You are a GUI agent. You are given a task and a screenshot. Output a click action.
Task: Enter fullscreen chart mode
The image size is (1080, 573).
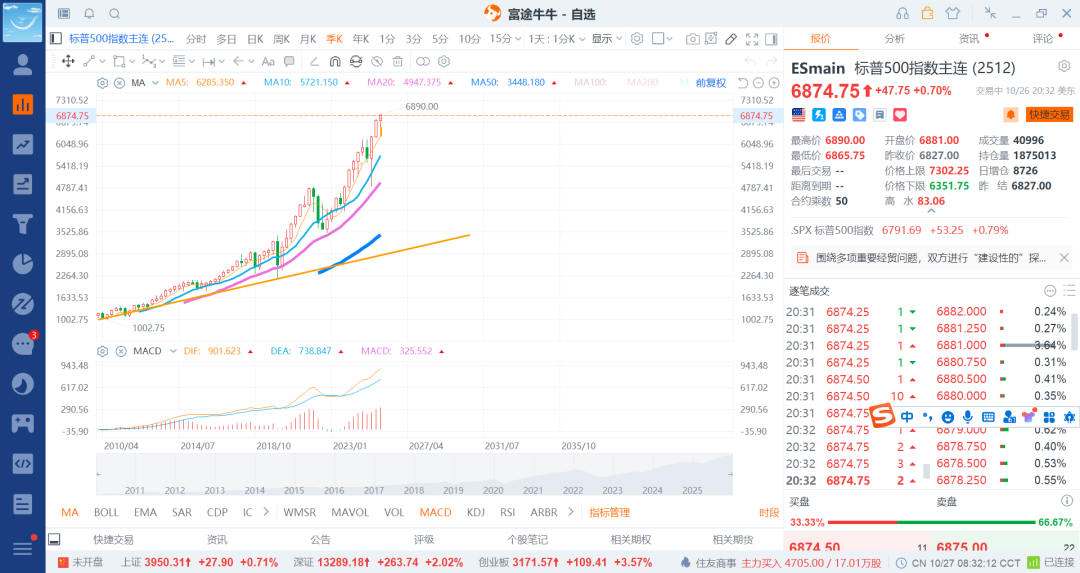(752, 39)
